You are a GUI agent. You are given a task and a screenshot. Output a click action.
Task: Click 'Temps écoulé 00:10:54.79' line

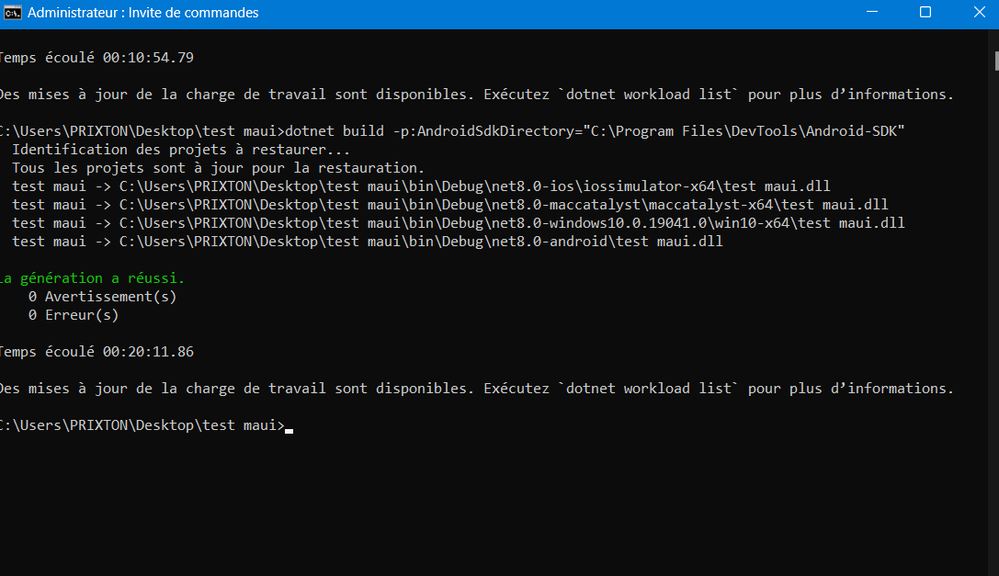point(96,58)
